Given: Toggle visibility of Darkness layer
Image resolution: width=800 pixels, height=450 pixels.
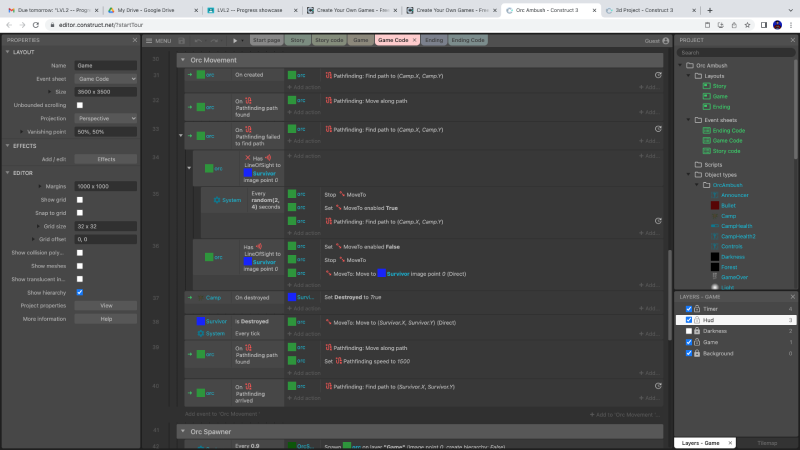Looking at the screenshot, I should click(688, 331).
